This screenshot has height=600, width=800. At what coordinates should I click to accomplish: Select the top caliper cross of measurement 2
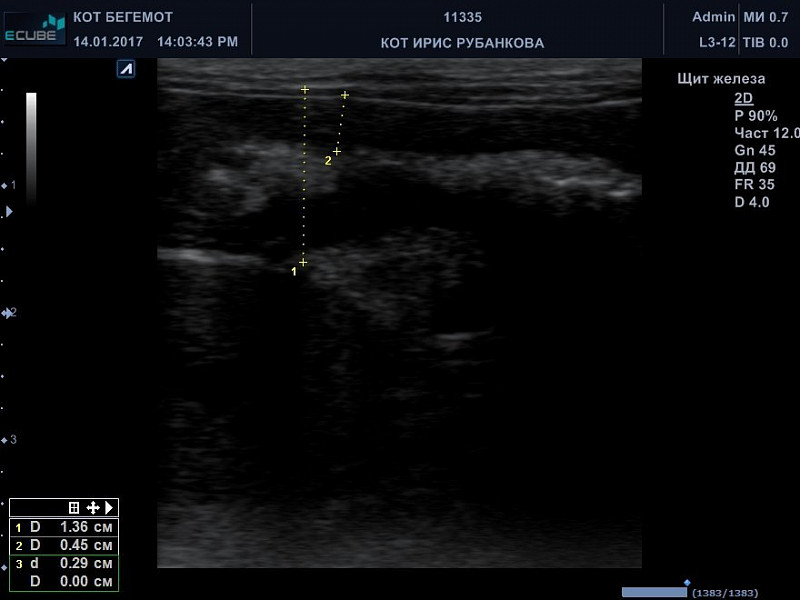[x=345, y=95]
